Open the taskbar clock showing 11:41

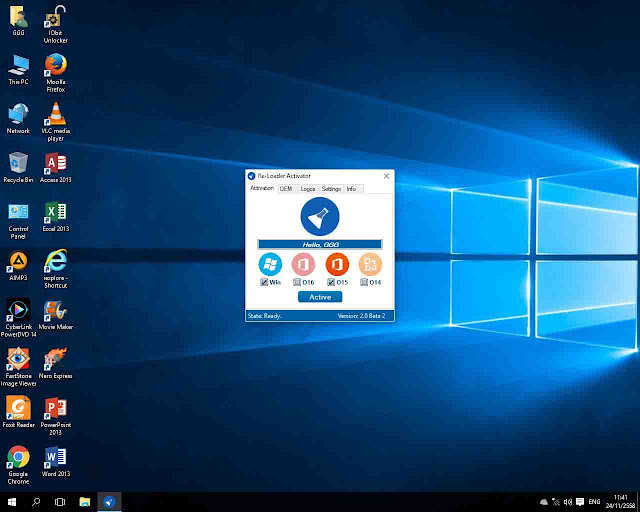point(620,502)
